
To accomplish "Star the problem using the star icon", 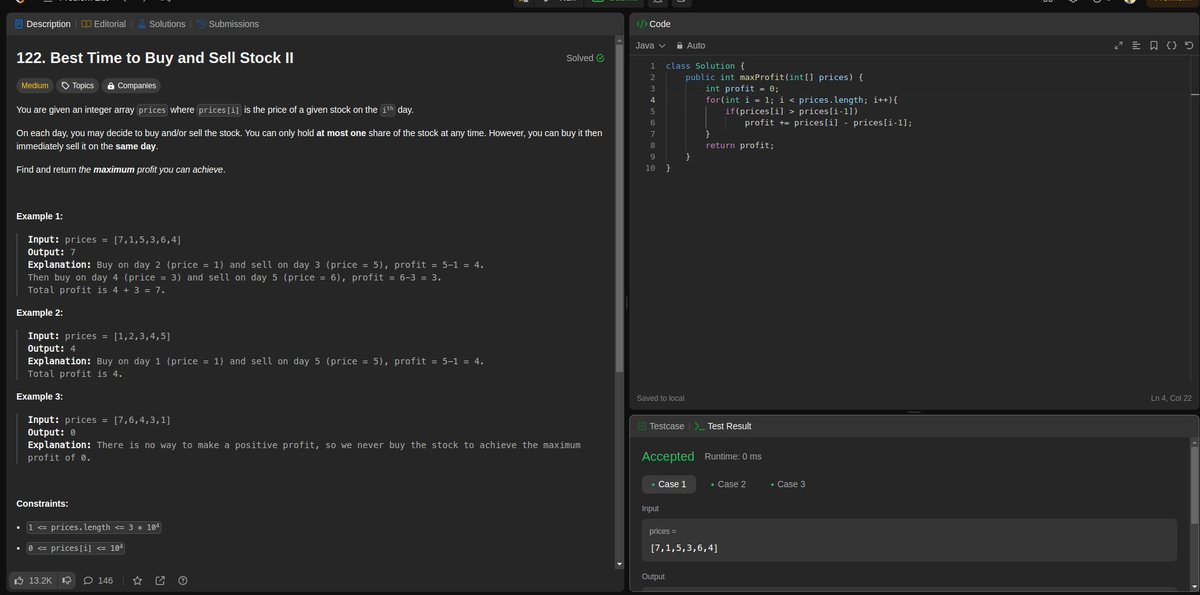I will [137, 580].
